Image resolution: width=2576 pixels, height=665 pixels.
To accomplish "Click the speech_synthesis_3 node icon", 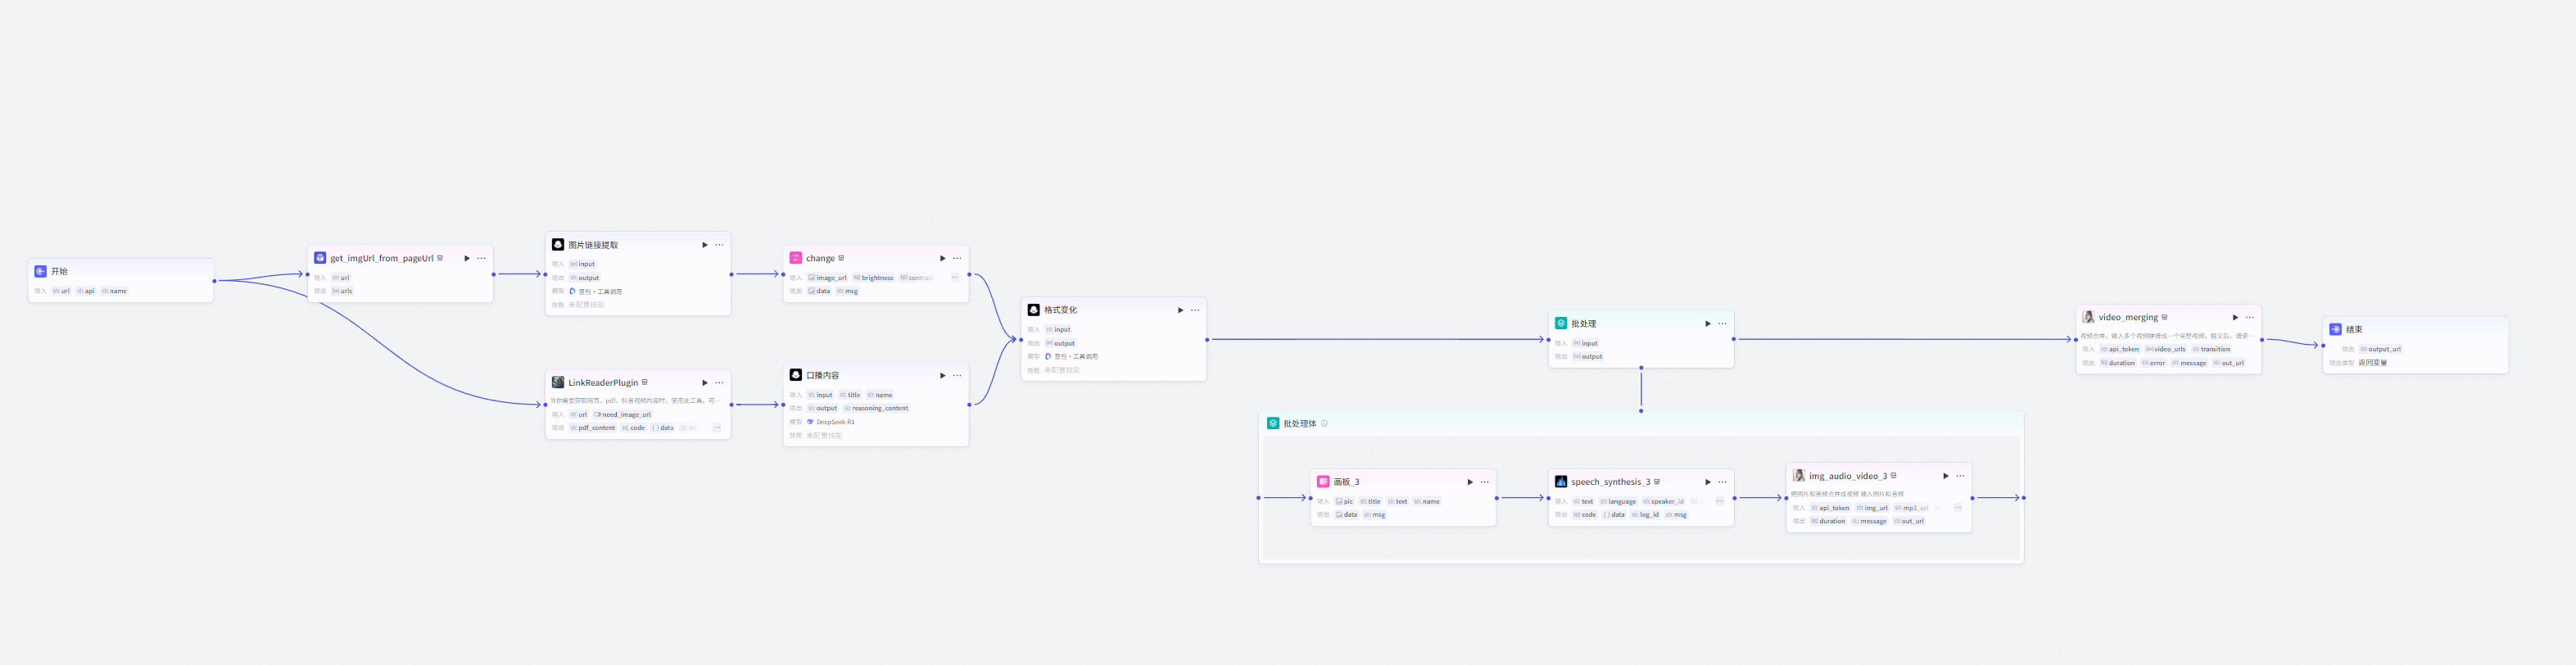I will click(x=1560, y=482).
